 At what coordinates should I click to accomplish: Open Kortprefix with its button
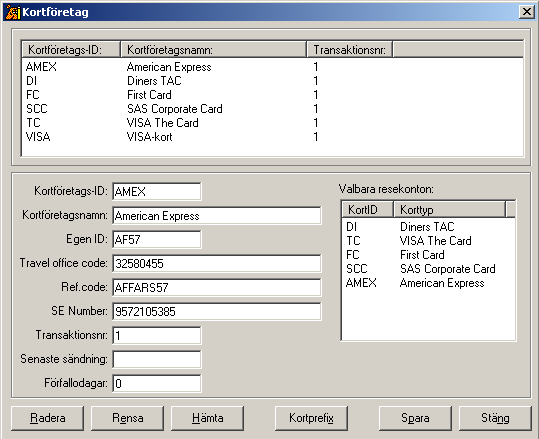(x=311, y=418)
